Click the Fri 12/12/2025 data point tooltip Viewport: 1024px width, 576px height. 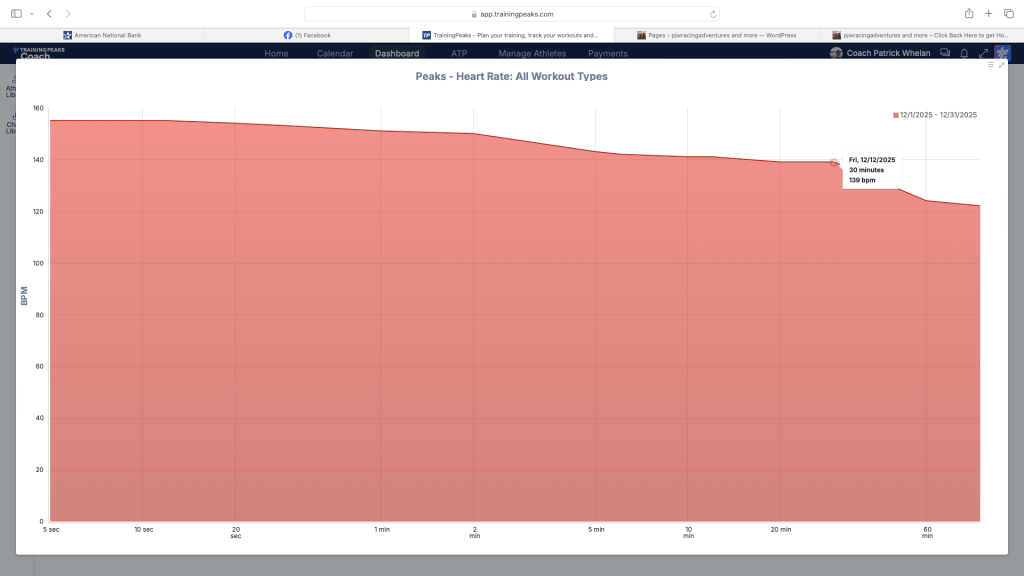pos(871,169)
